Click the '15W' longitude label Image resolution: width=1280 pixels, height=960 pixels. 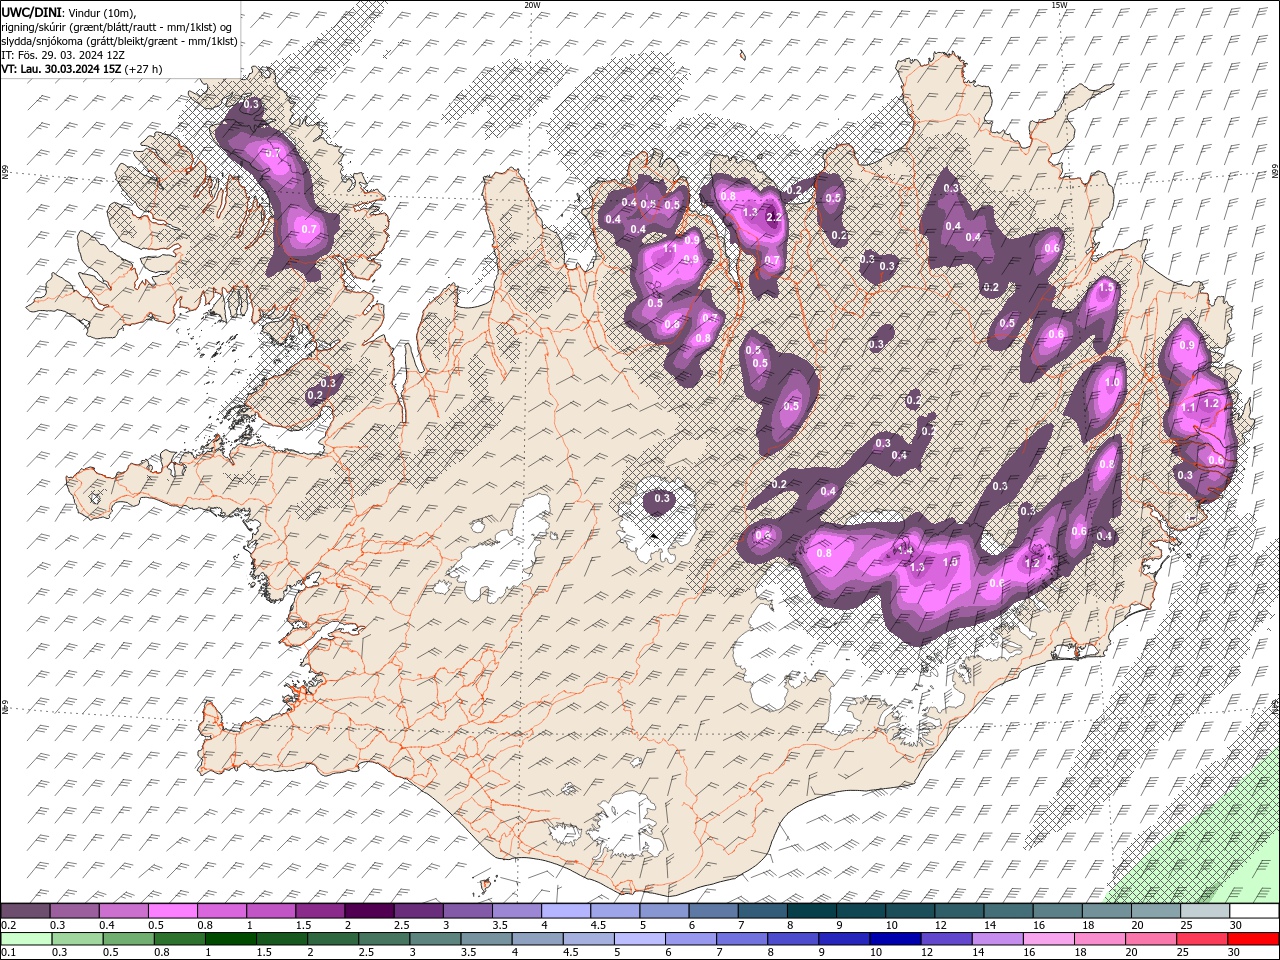1059,5
